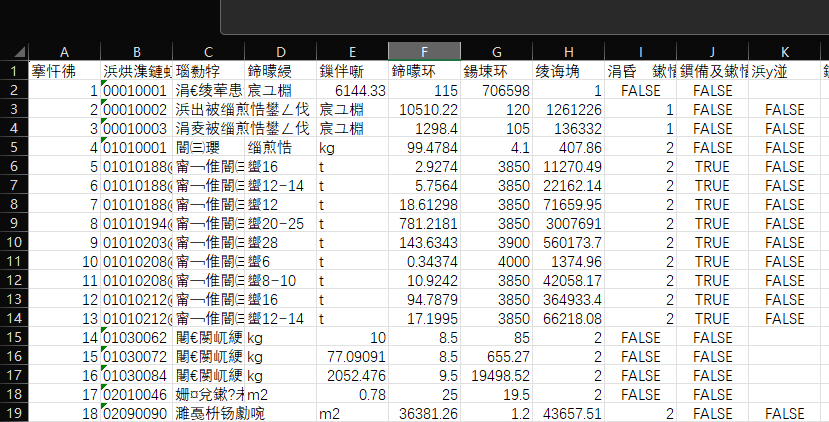Select column B header
Viewport: 829px width, 422px height.
[136, 52]
